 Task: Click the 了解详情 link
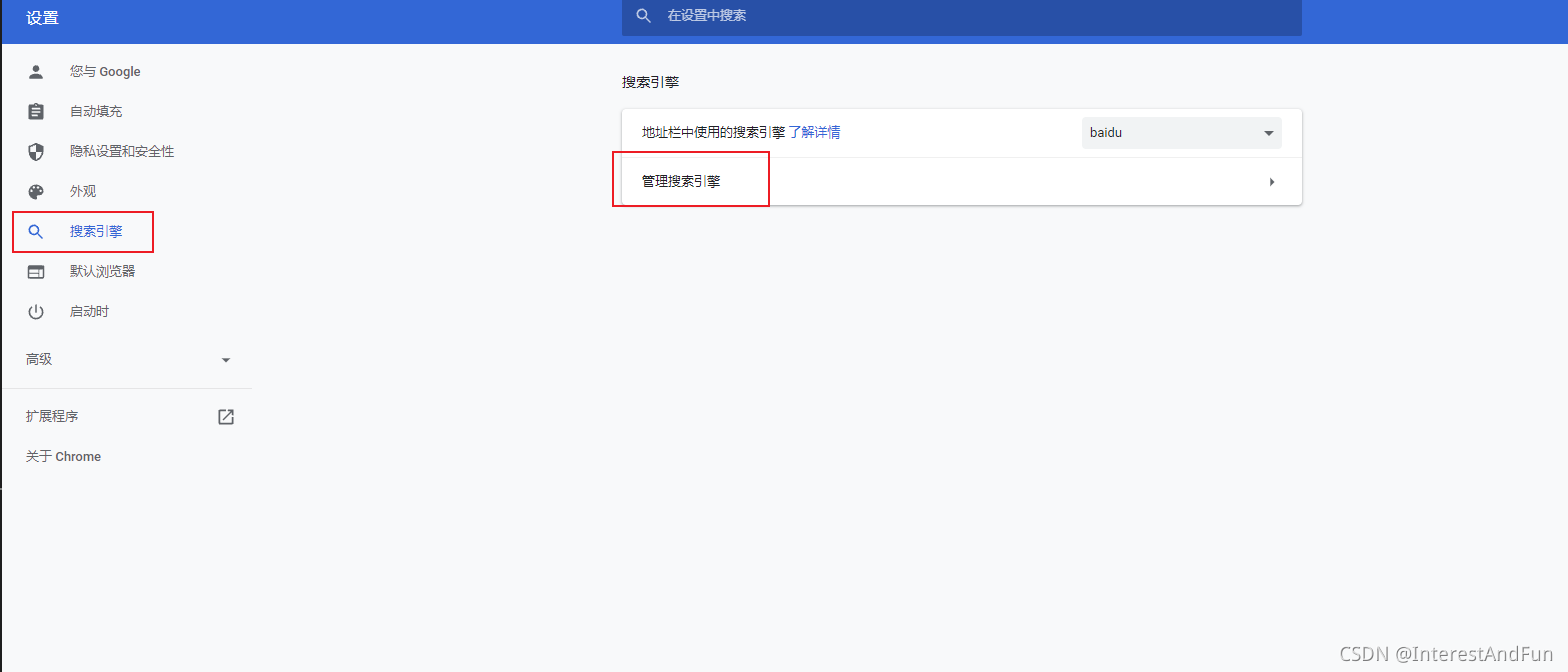pyautogui.click(x=814, y=132)
